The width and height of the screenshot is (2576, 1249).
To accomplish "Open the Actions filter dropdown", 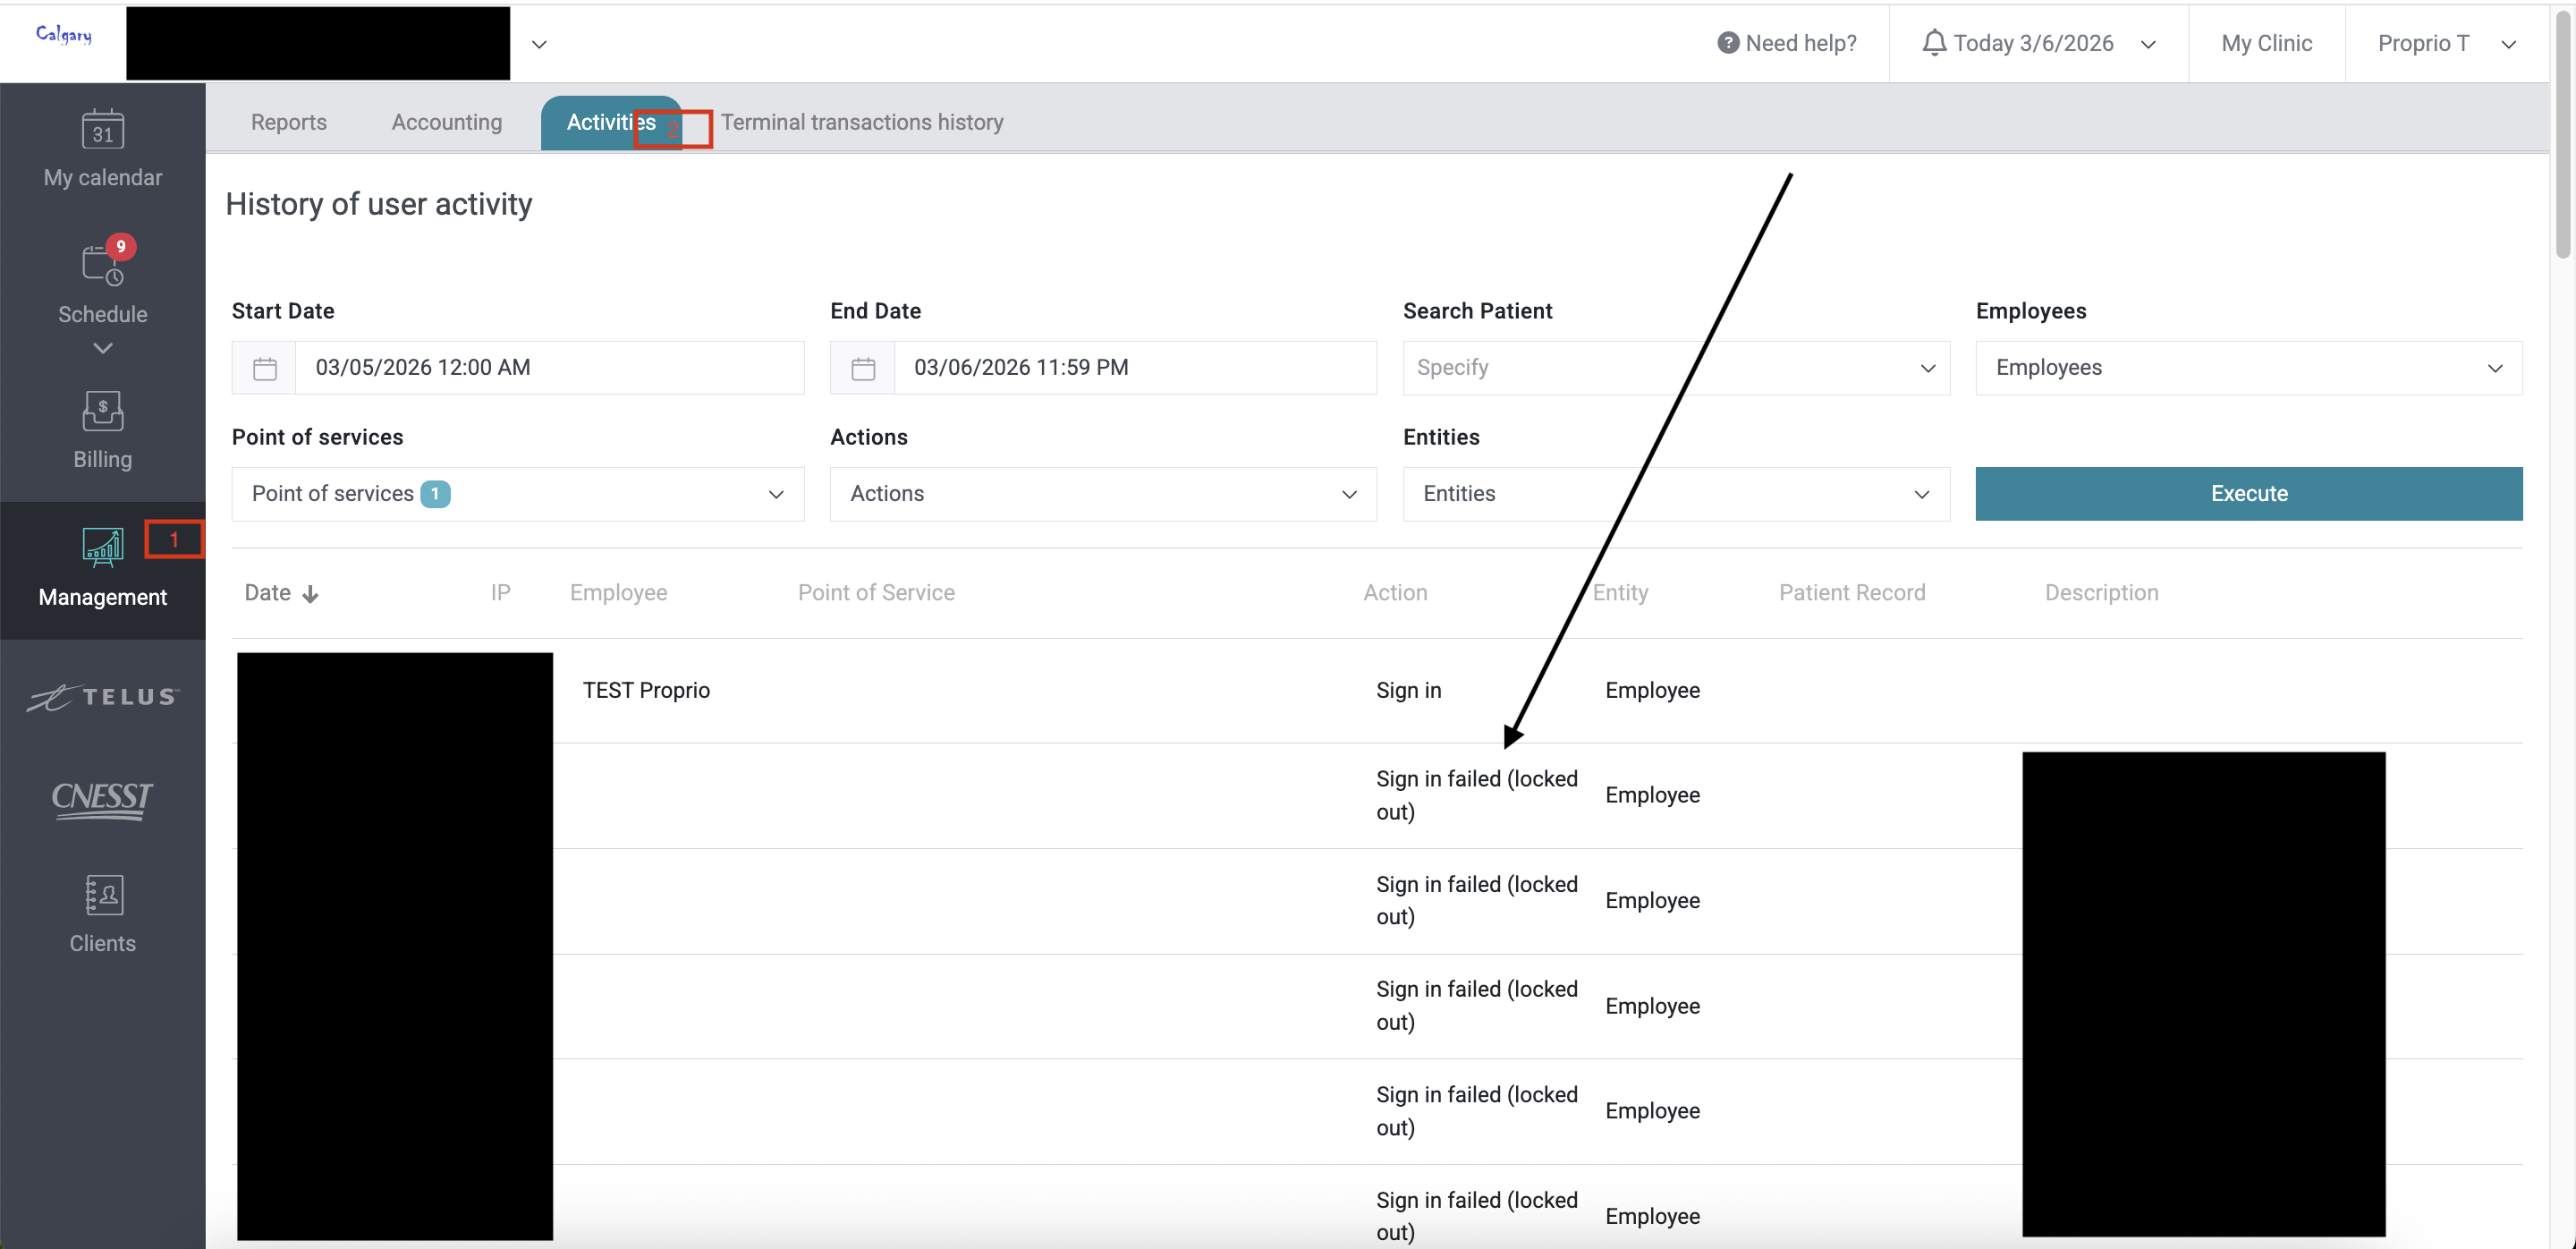I will 1102,494.
